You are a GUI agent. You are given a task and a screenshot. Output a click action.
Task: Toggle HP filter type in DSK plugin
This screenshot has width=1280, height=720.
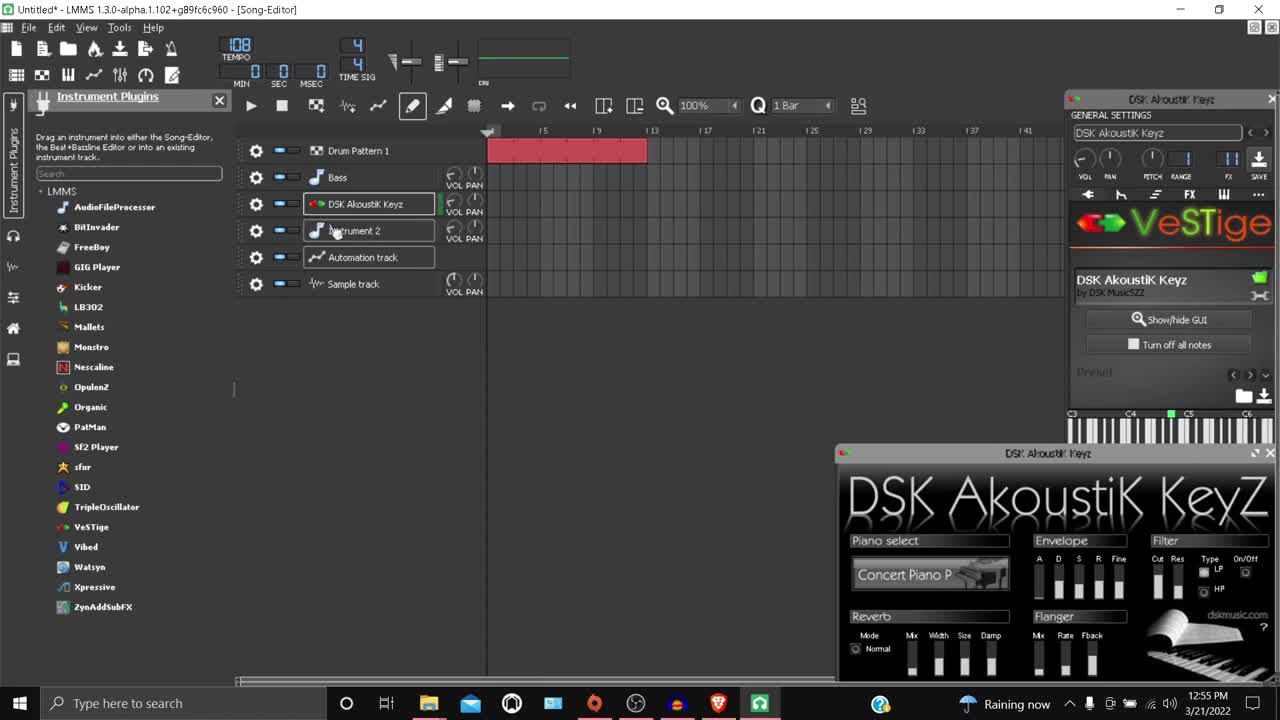pos(1204,590)
